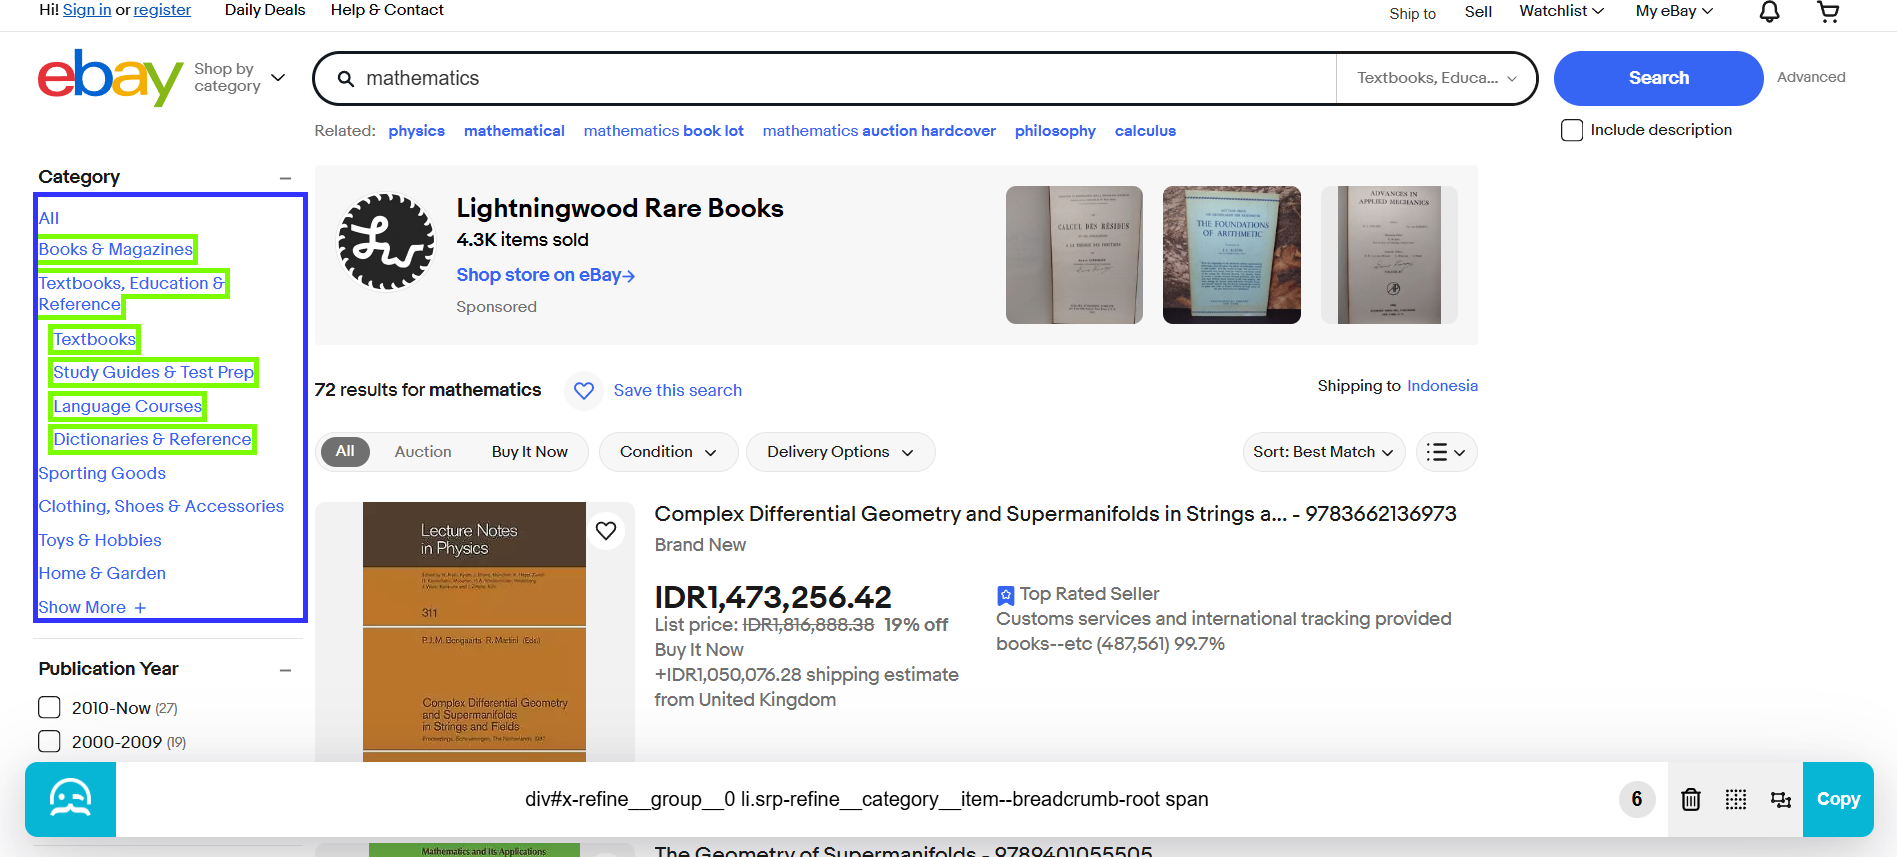Open Complex Differential Geometry listing title
This screenshot has width=1897, height=857.
pyautogui.click(x=1055, y=514)
